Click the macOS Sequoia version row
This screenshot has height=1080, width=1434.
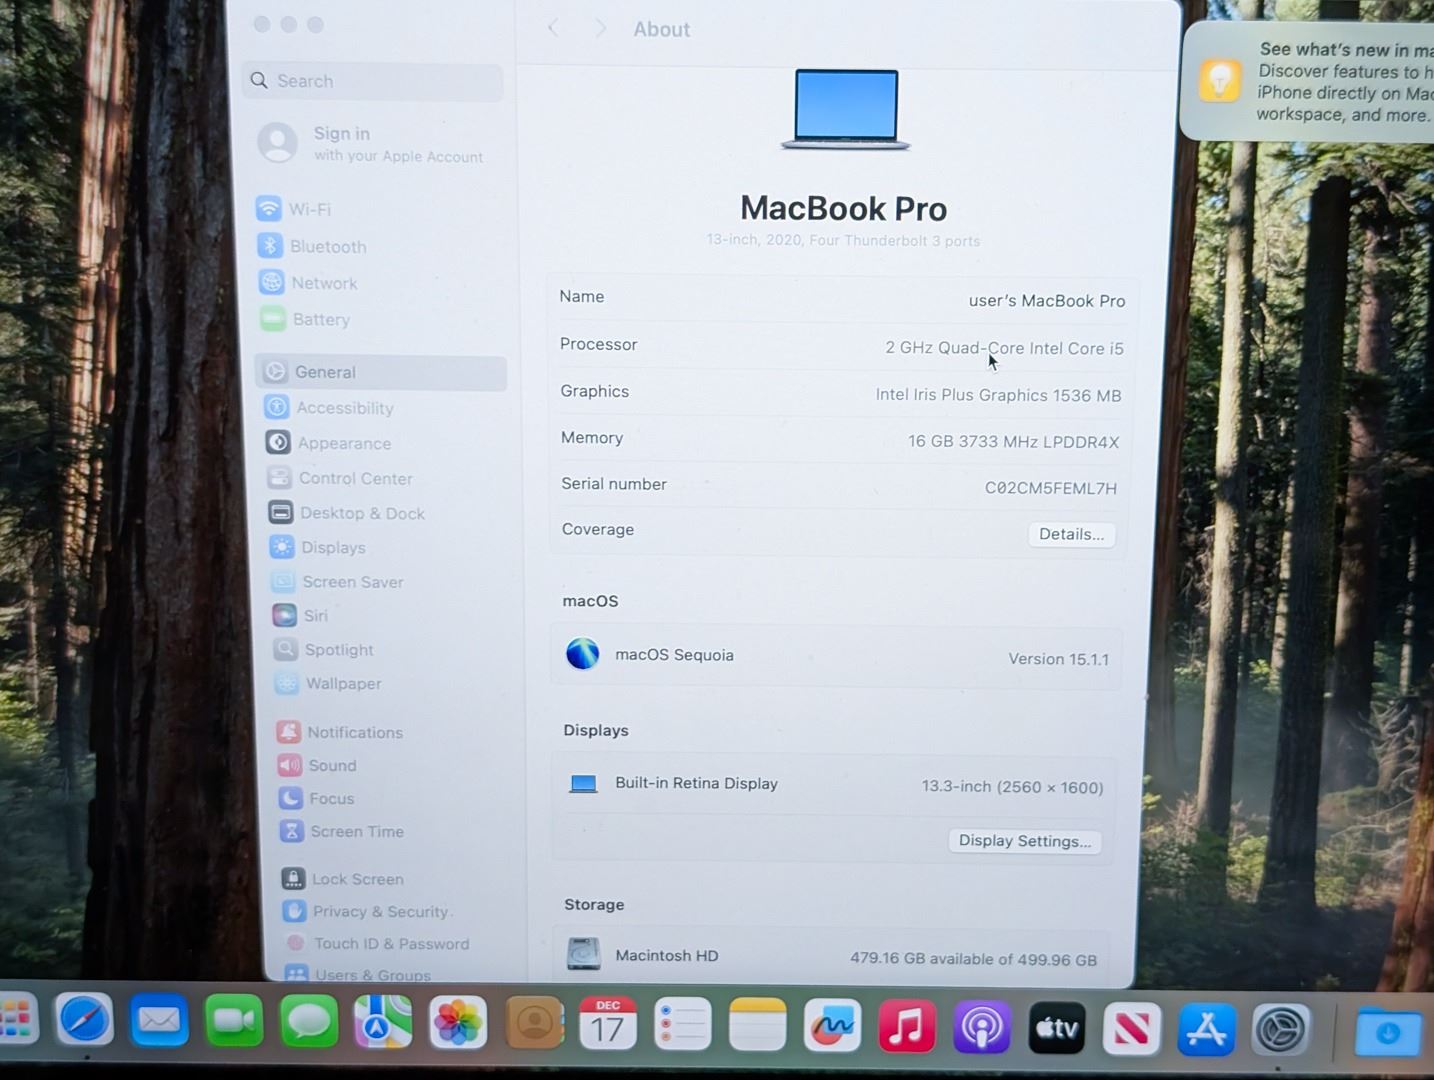(836, 656)
